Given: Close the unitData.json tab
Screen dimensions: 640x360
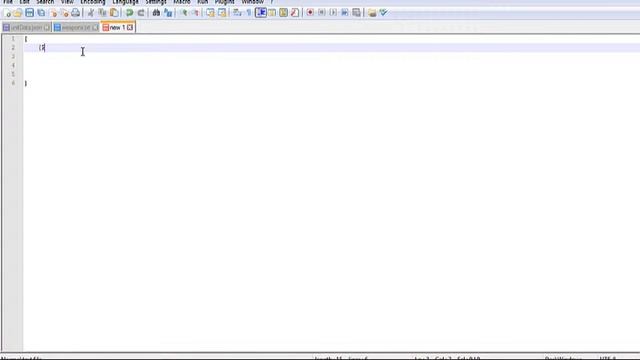Looking at the screenshot, I should (x=47, y=28).
